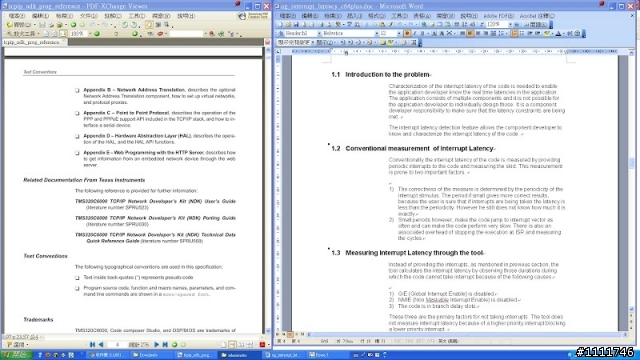Click Word horizontal scrollbar at bottom

pos(466,334)
